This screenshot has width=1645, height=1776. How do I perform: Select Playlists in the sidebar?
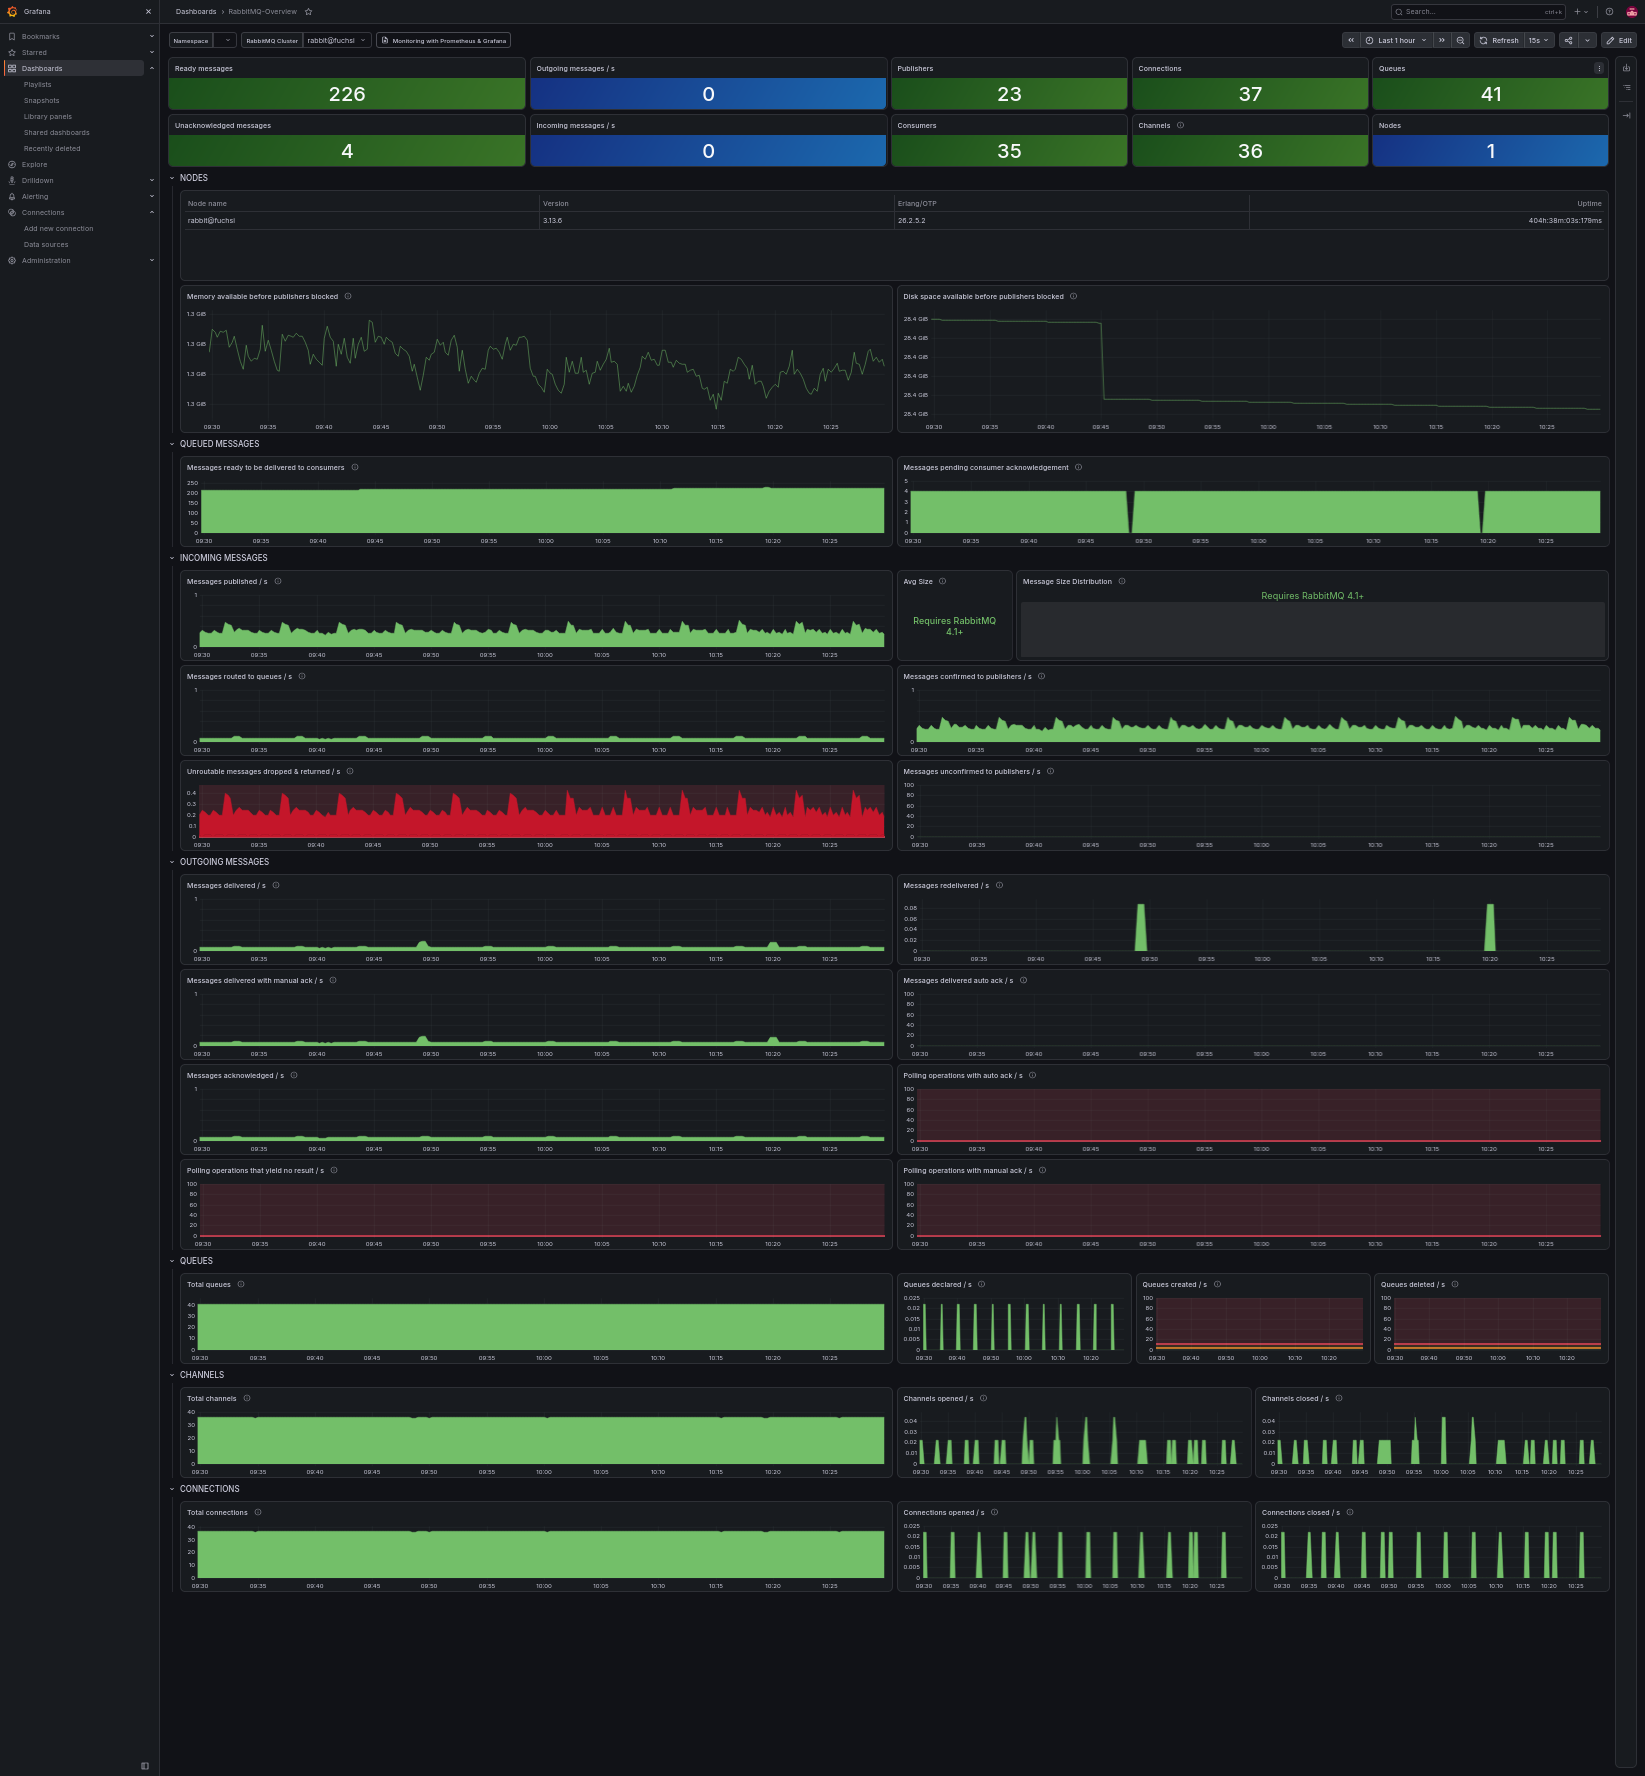coord(38,84)
